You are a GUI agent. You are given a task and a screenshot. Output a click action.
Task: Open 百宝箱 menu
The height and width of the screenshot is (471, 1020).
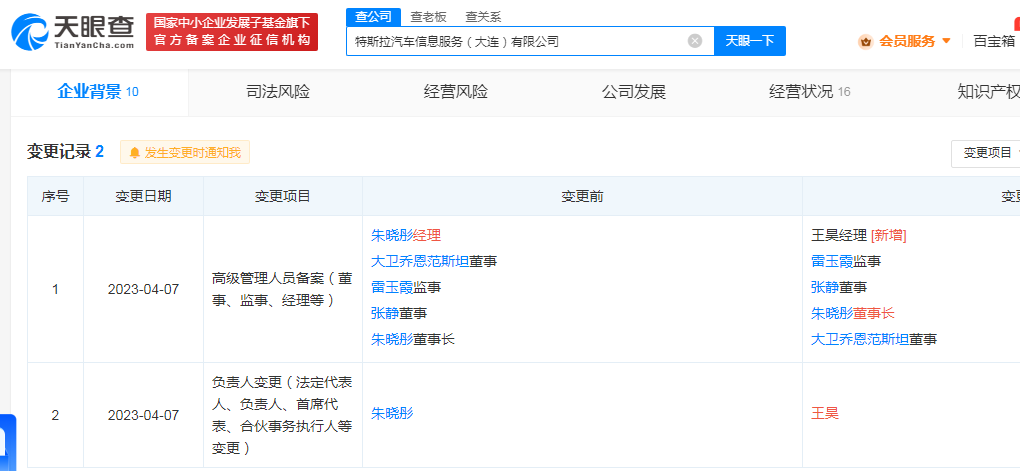(994, 41)
